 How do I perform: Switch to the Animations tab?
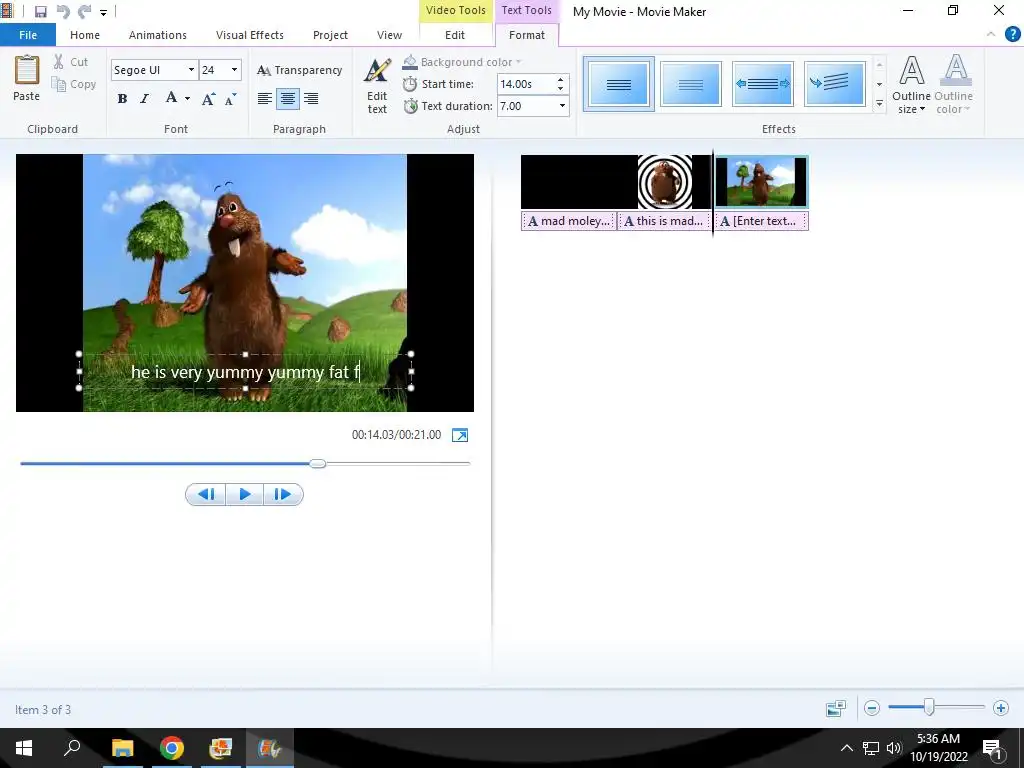[x=157, y=35]
